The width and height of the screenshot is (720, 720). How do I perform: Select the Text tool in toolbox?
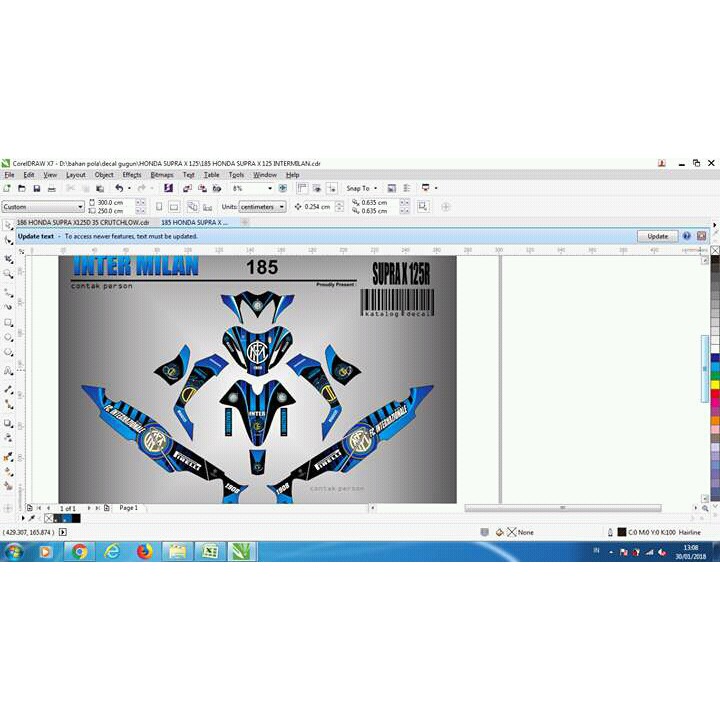pyautogui.click(x=8, y=371)
